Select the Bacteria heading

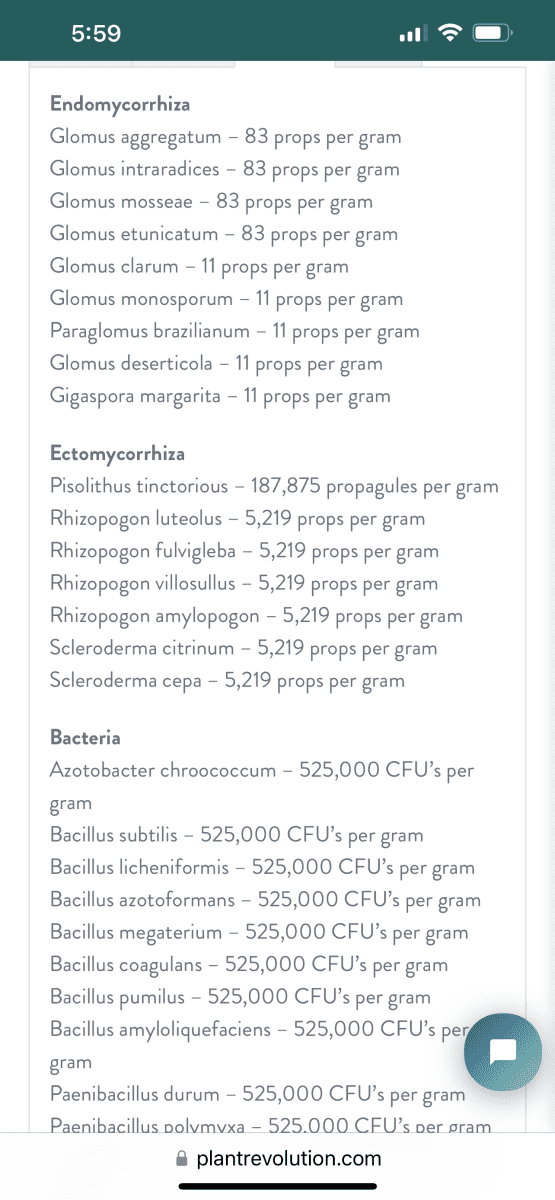[85, 738]
